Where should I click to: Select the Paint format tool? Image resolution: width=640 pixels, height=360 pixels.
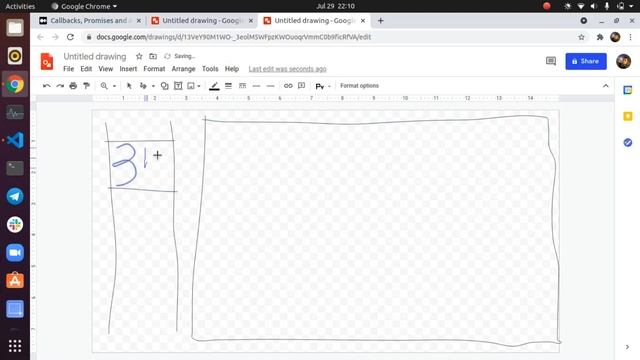pyautogui.click(x=86, y=86)
